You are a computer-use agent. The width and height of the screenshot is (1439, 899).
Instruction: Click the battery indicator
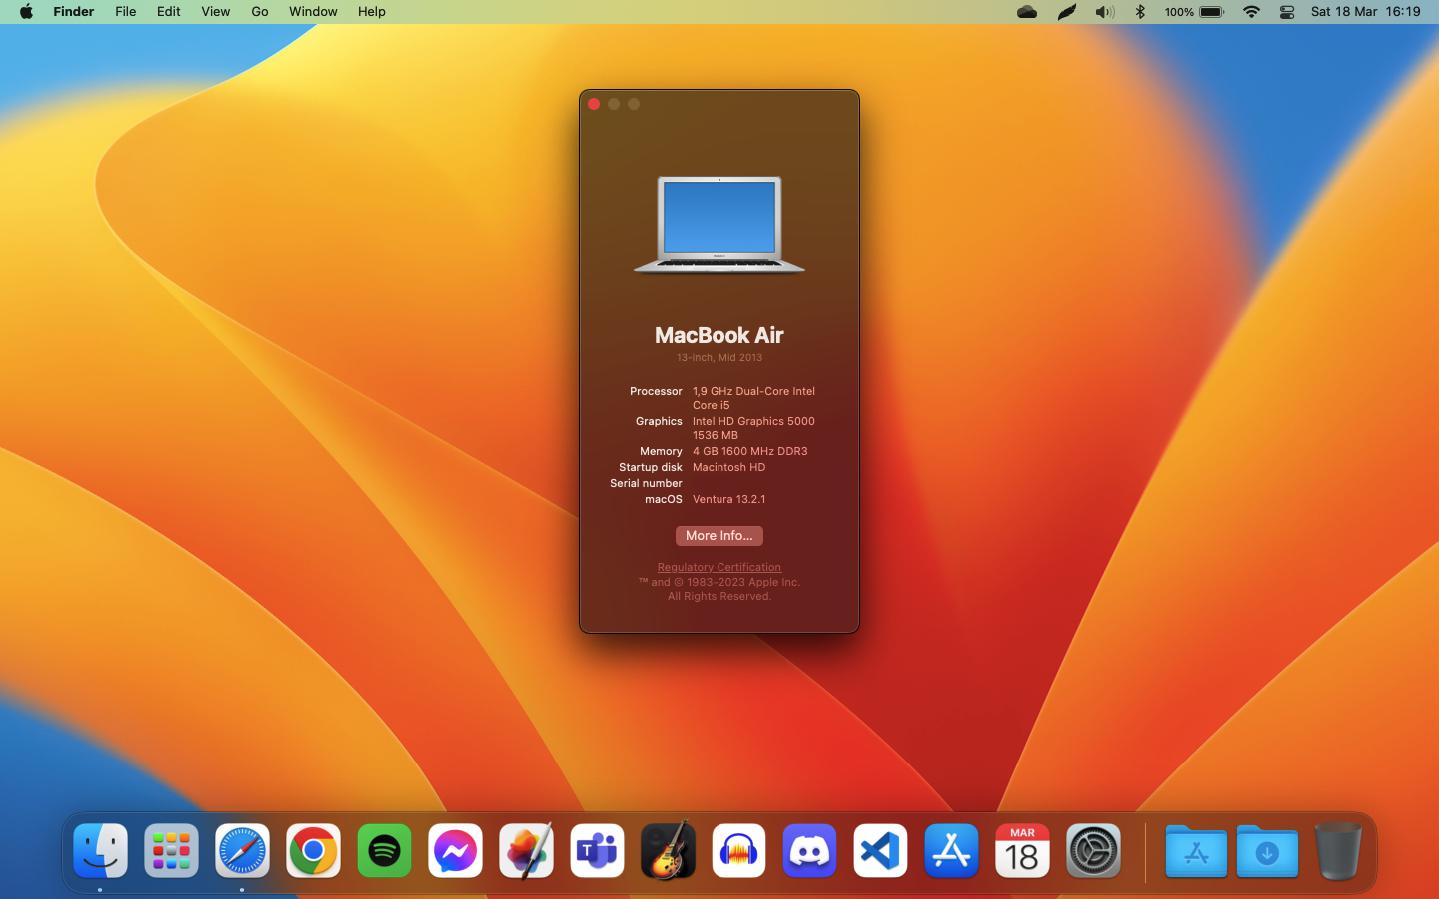[1210, 11]
